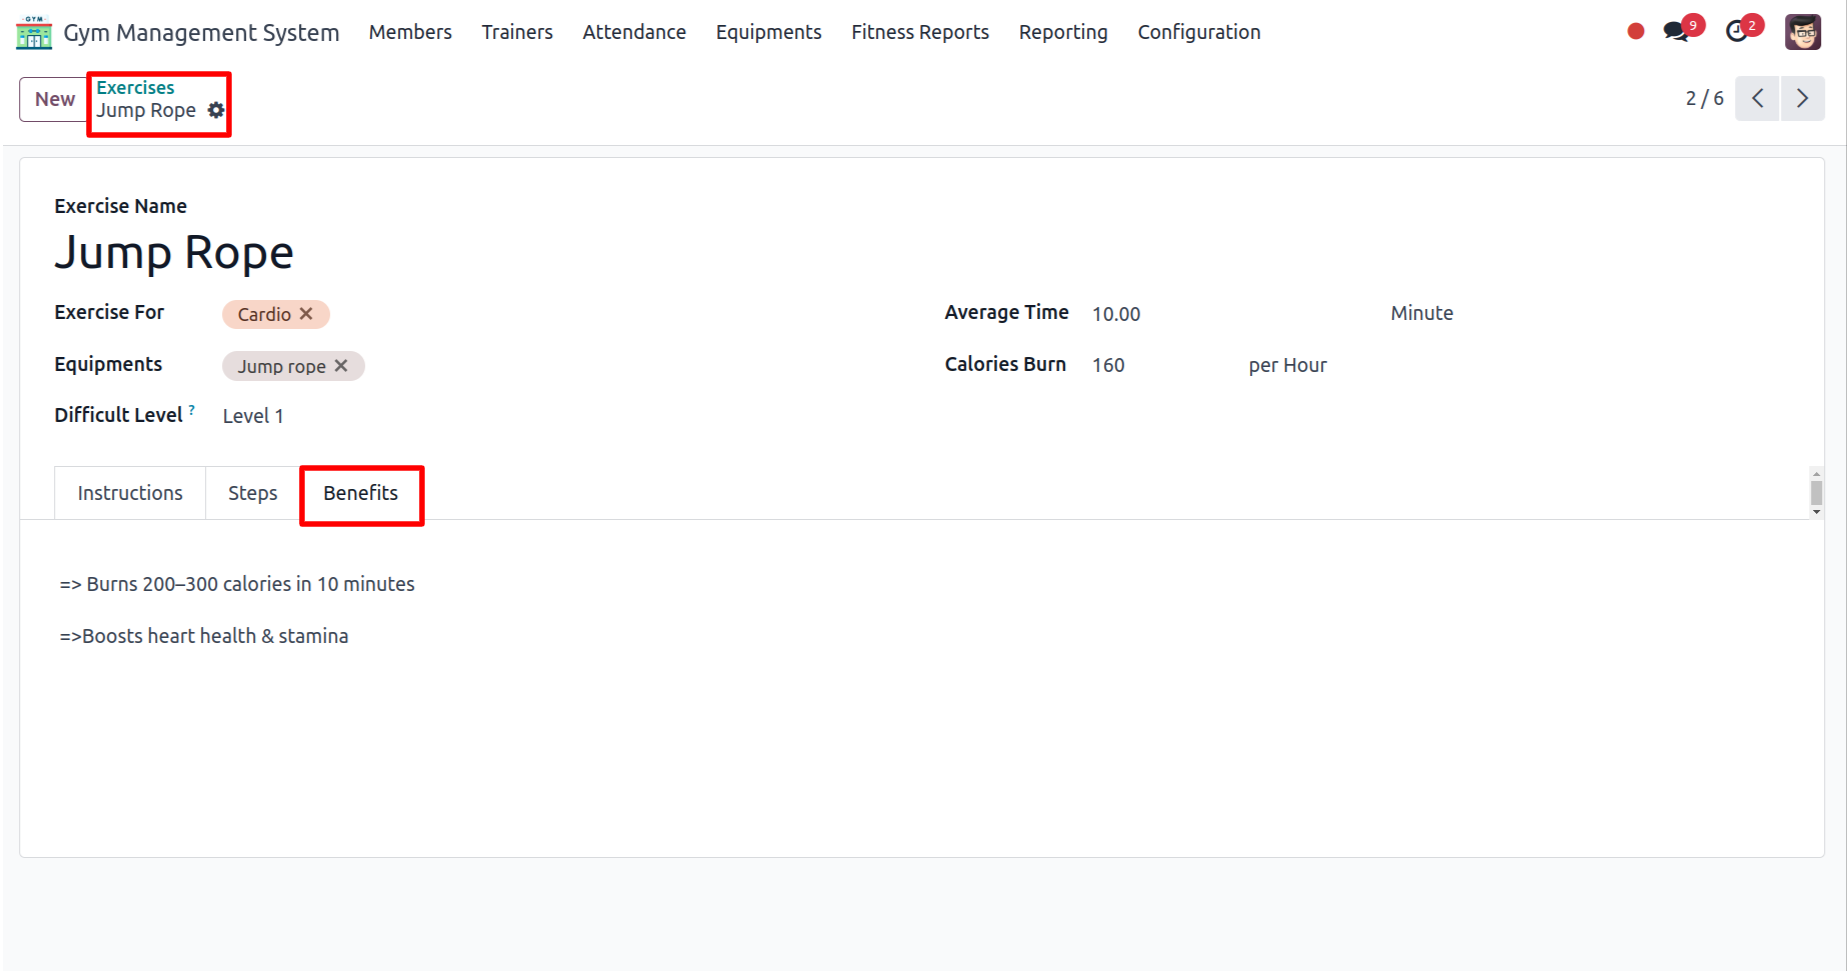Open the Reporting menu

(1063, 32)
